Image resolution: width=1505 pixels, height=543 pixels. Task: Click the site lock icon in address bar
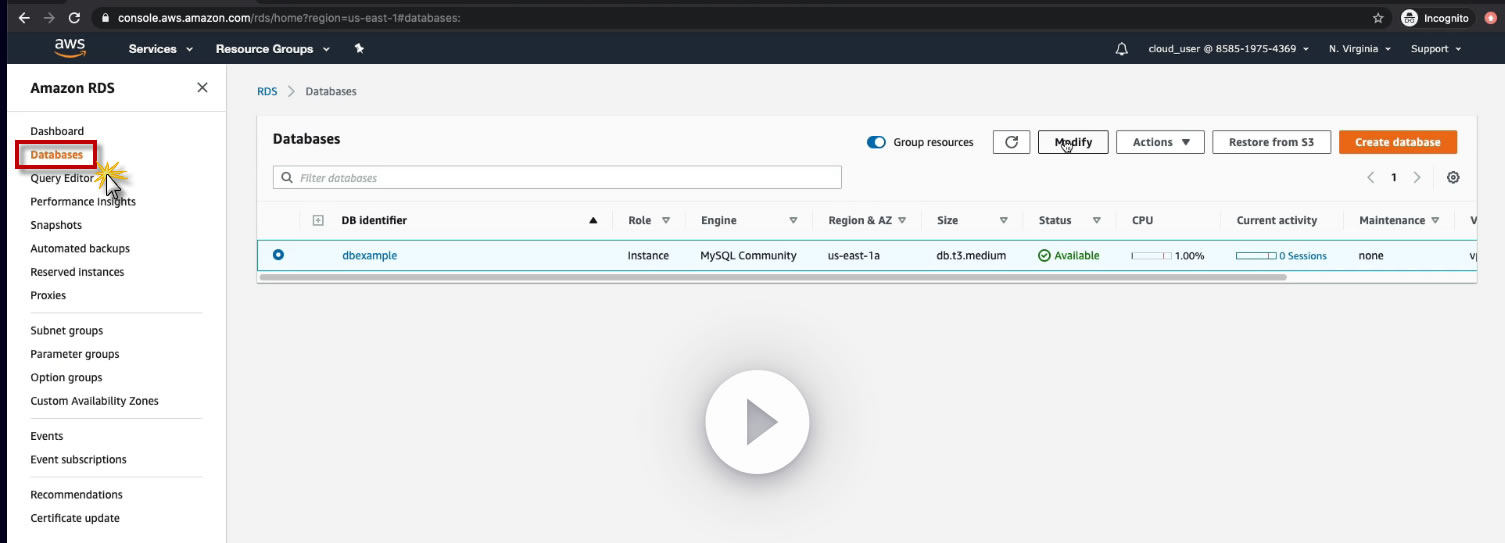point(105,18)
